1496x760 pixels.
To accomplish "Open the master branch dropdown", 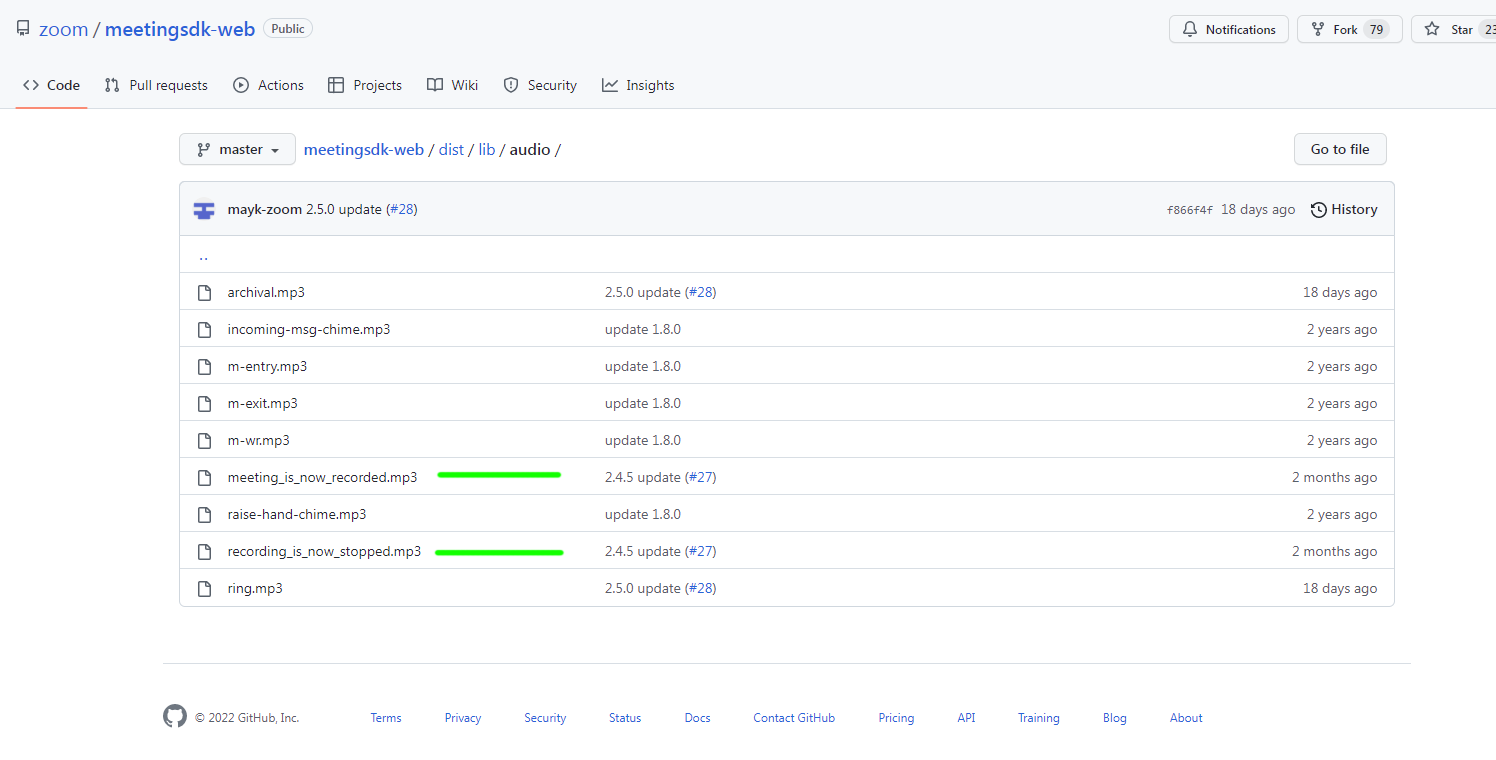I will coord(237,149).
